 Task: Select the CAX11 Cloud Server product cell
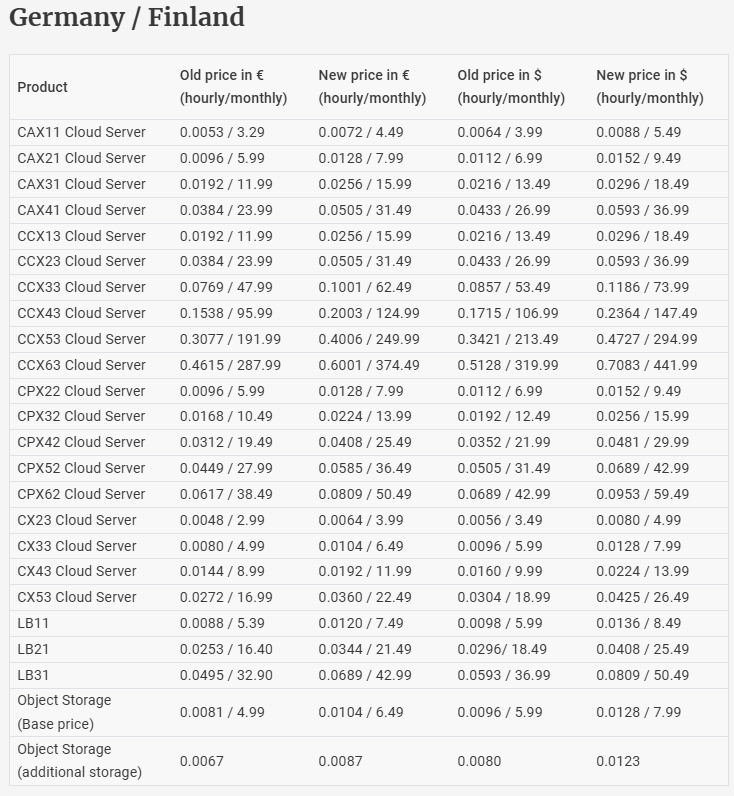81,132
